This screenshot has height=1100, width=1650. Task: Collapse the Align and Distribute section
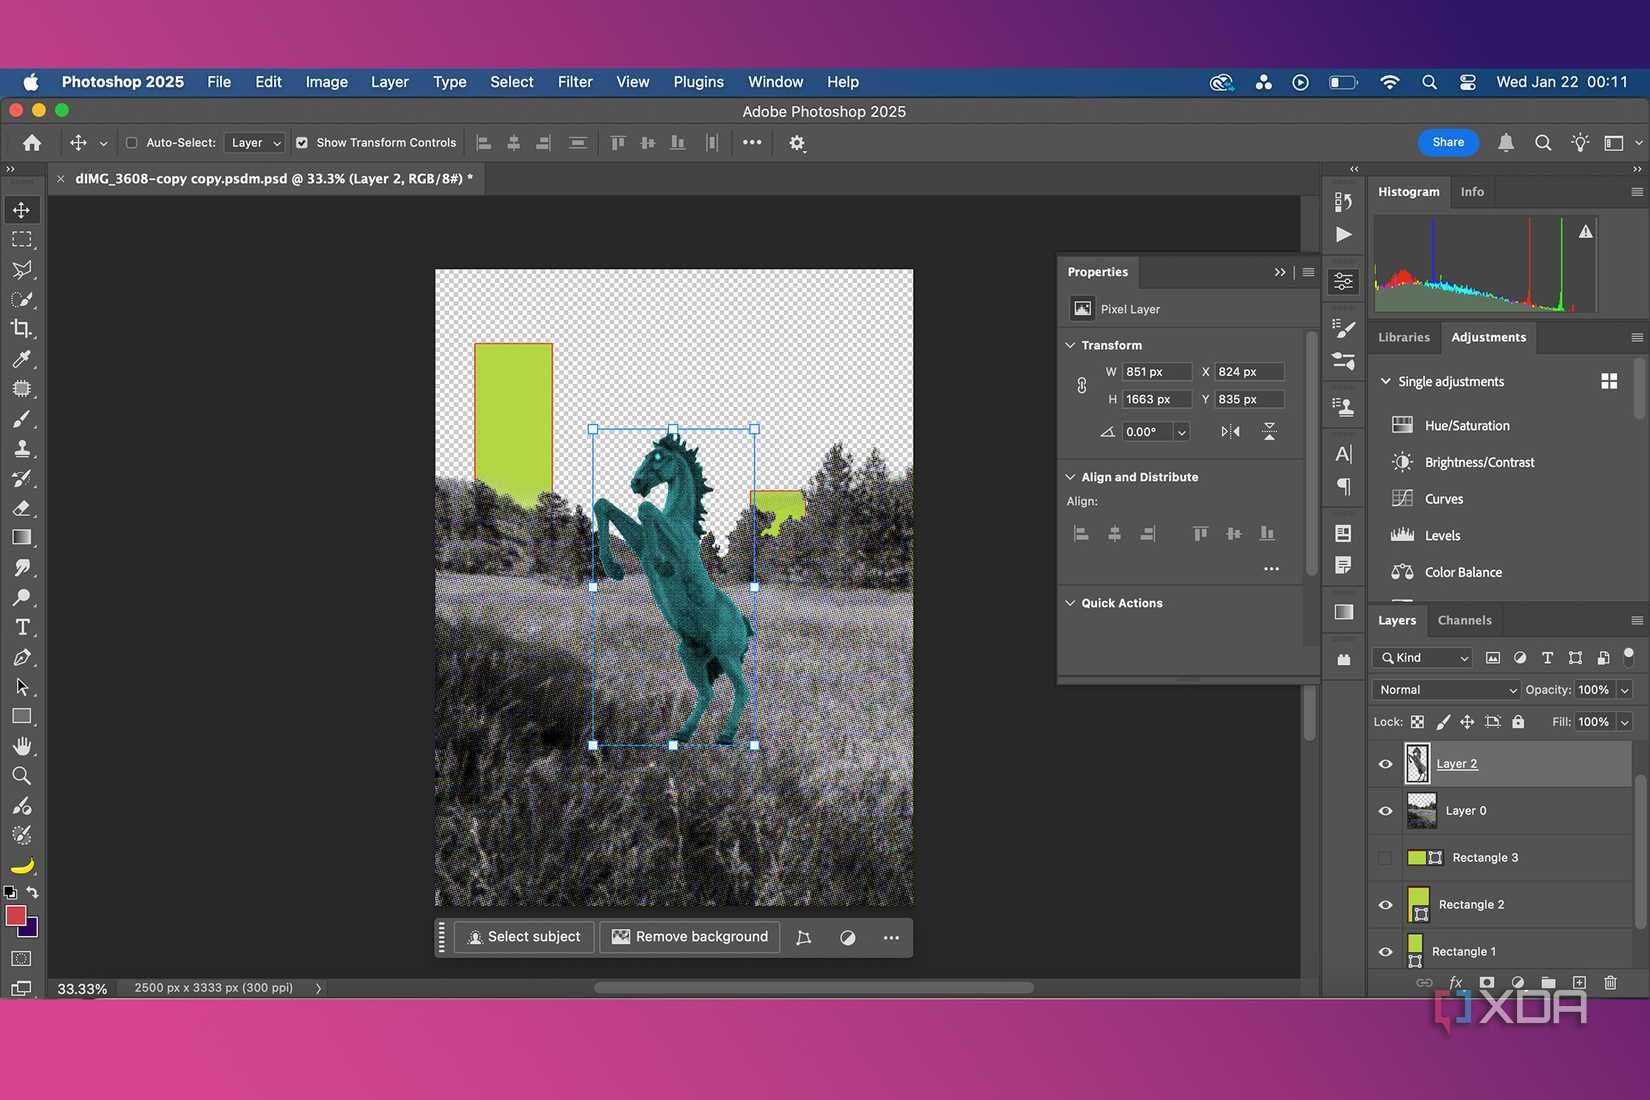1070,477
